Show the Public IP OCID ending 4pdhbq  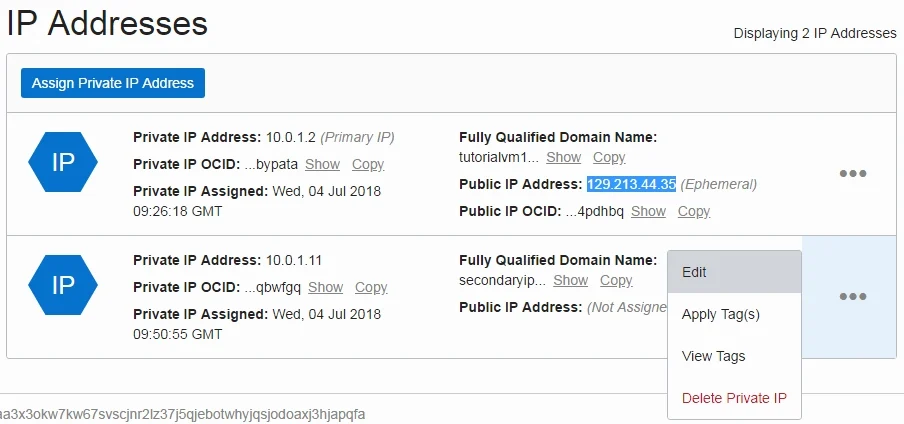coord(648,211)
